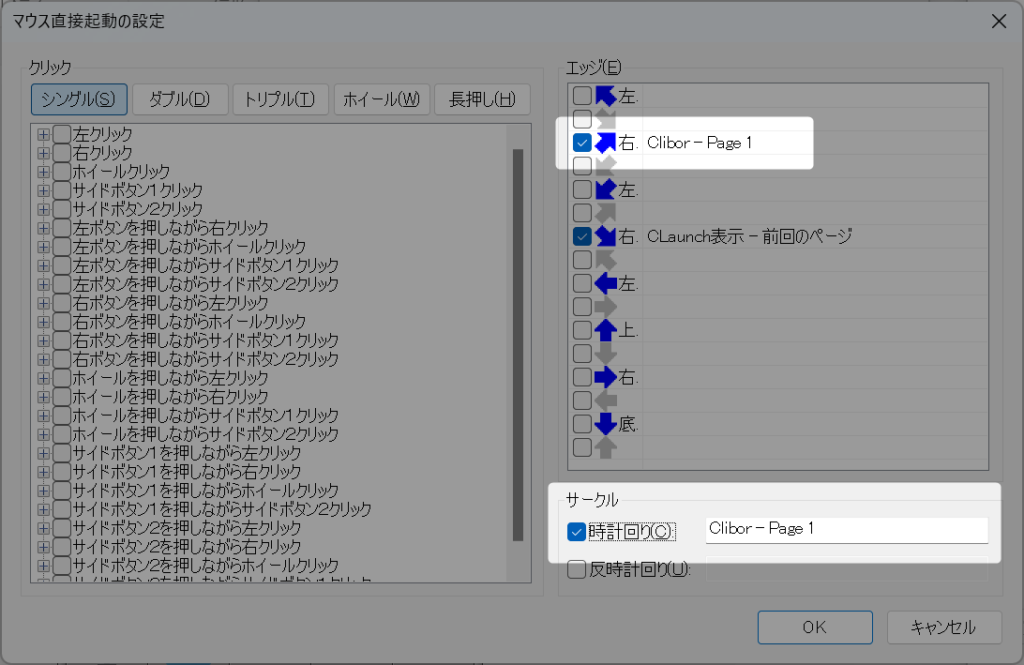Expand the 左ボタンを押しながら右クリック node

(44, 228)
